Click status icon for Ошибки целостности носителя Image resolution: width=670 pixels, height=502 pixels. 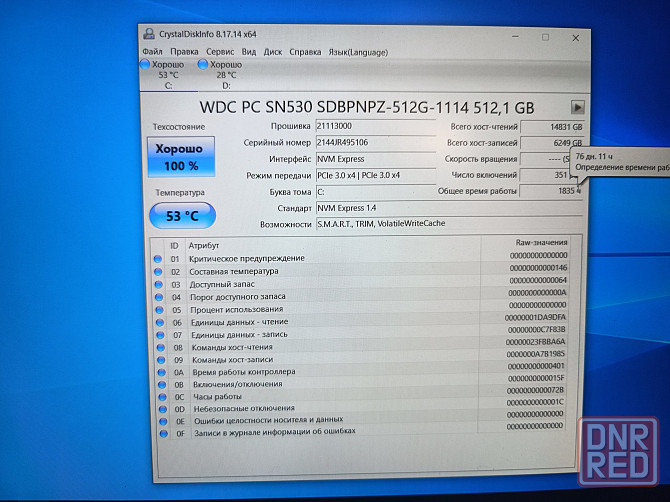pyautogui.click(x=163, y=421)
